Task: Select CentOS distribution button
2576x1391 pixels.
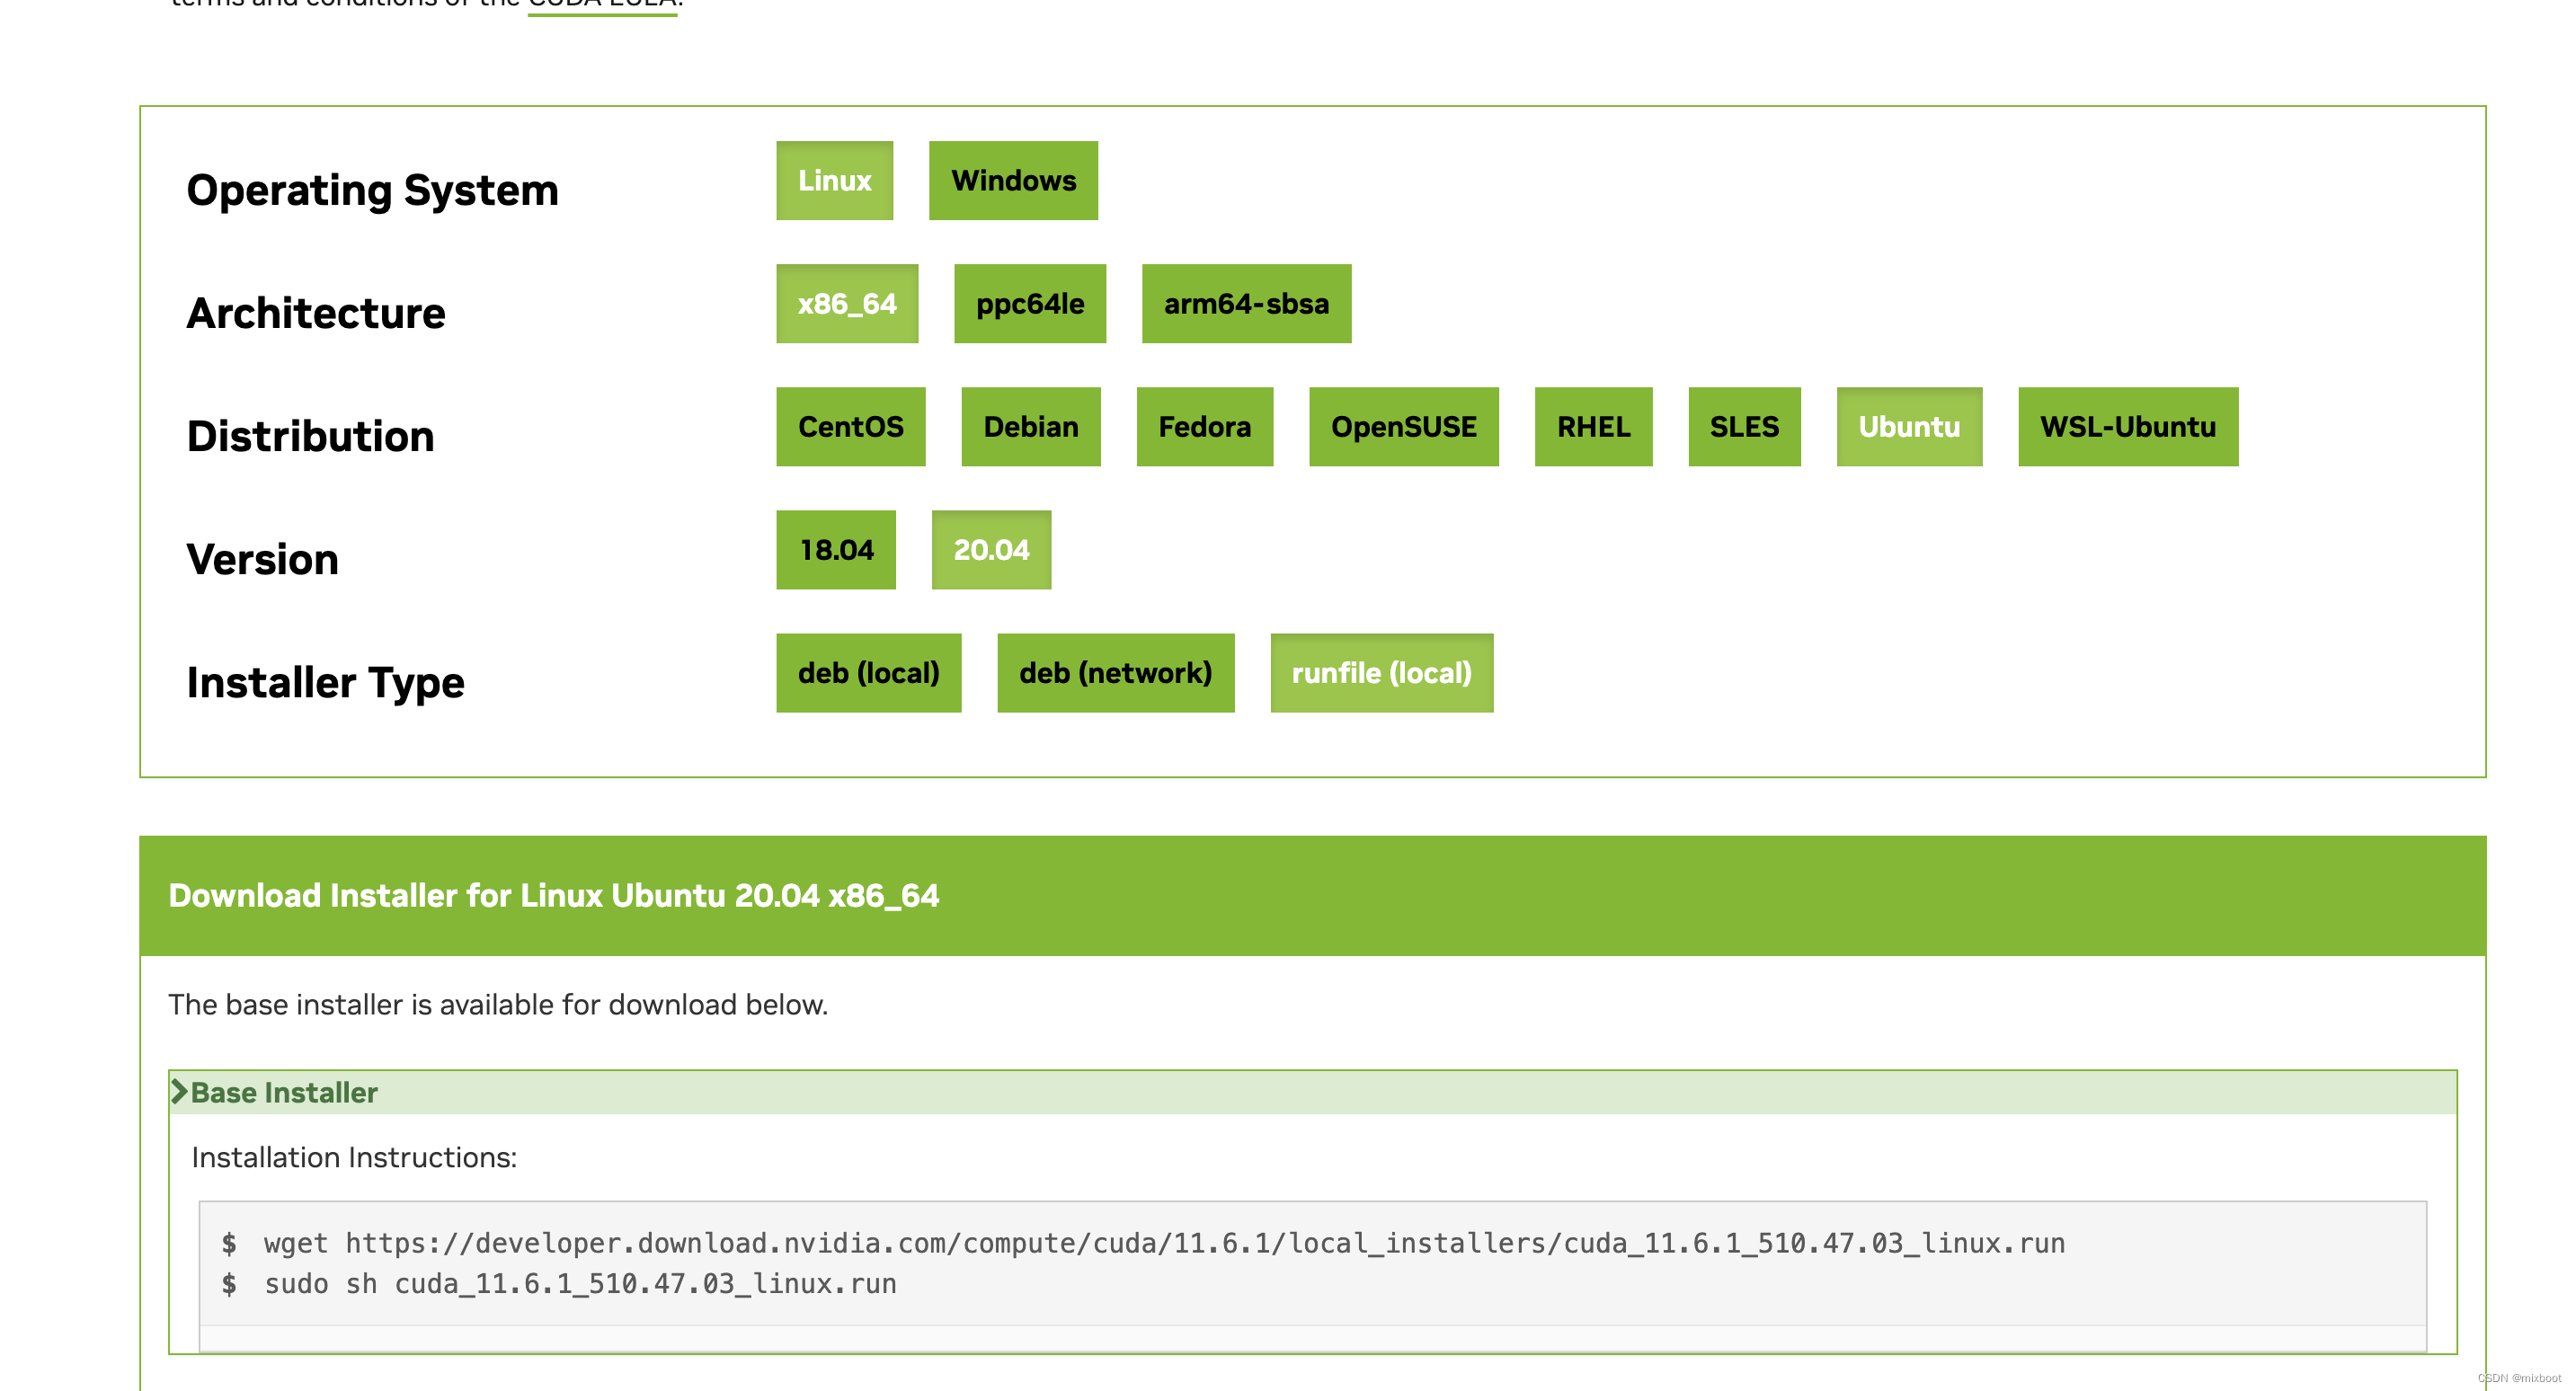Action: [x=853, y=425]
